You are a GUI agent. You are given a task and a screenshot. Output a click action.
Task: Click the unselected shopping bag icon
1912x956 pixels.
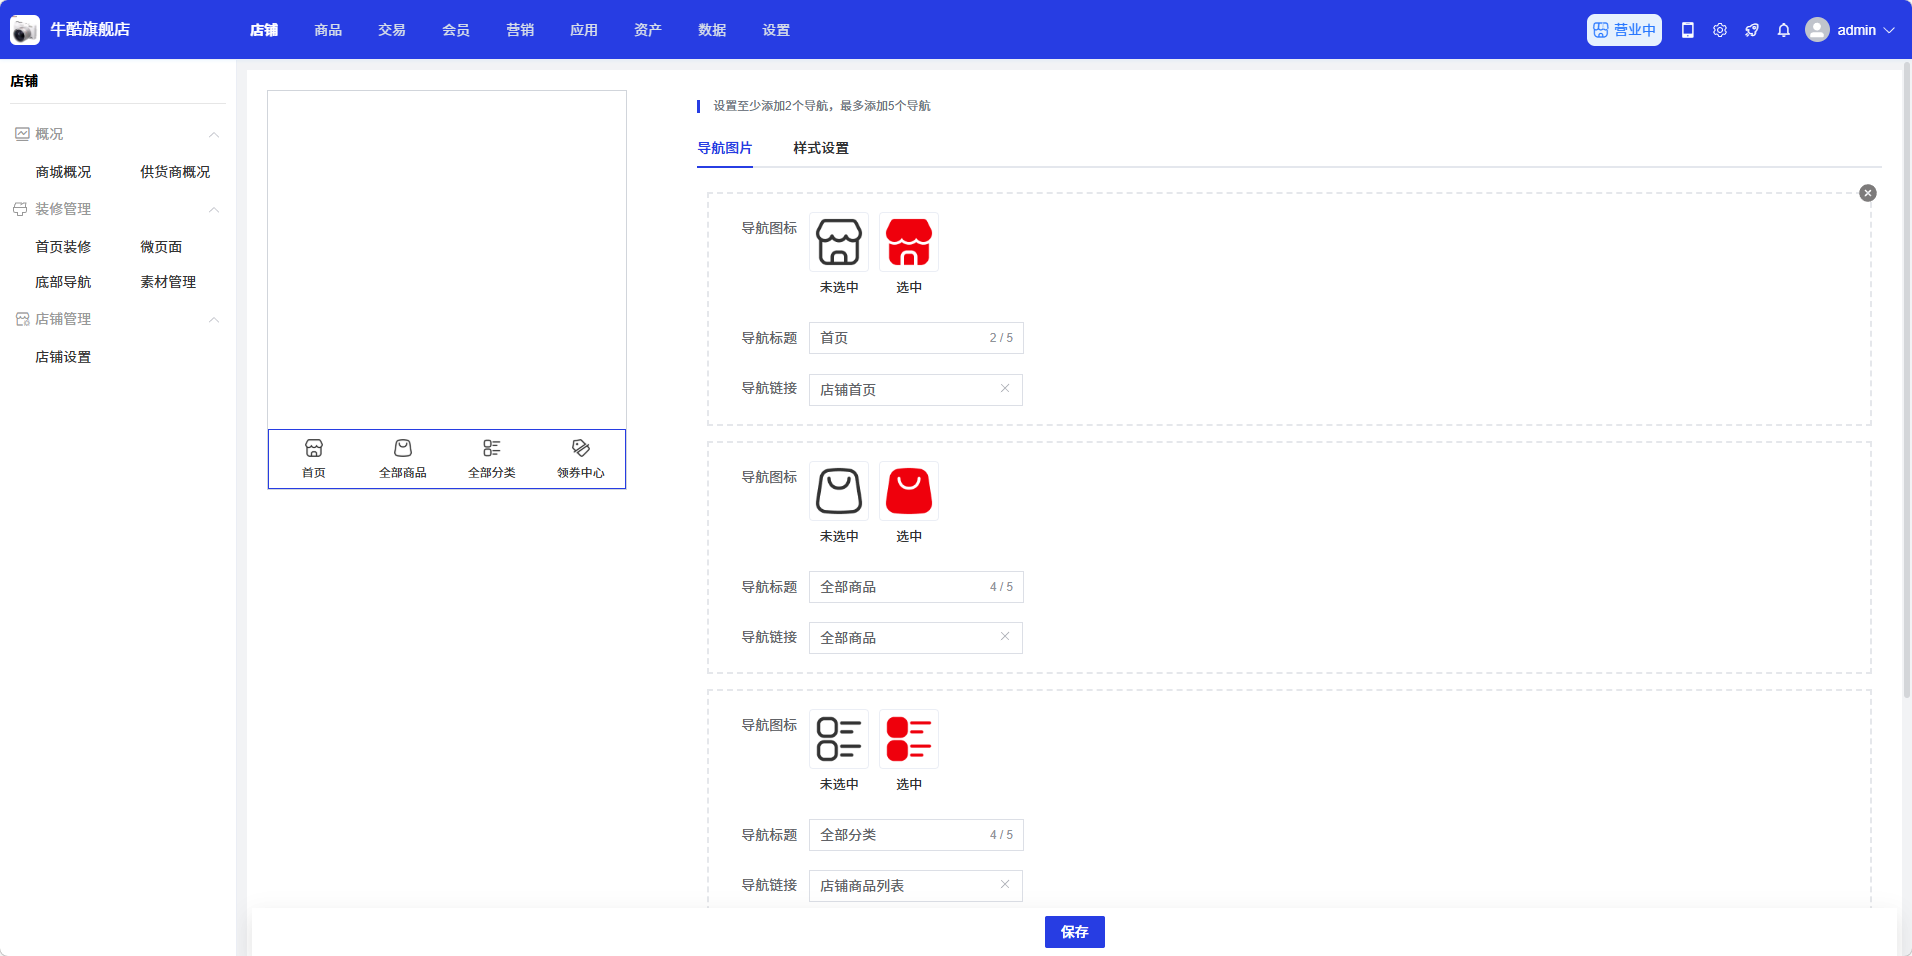838,491
